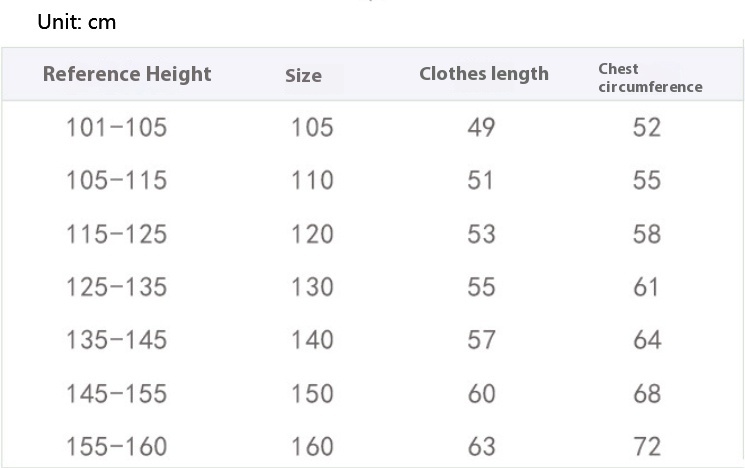Click clothes length value 57
745x468 pixels.
coord(481,340)
